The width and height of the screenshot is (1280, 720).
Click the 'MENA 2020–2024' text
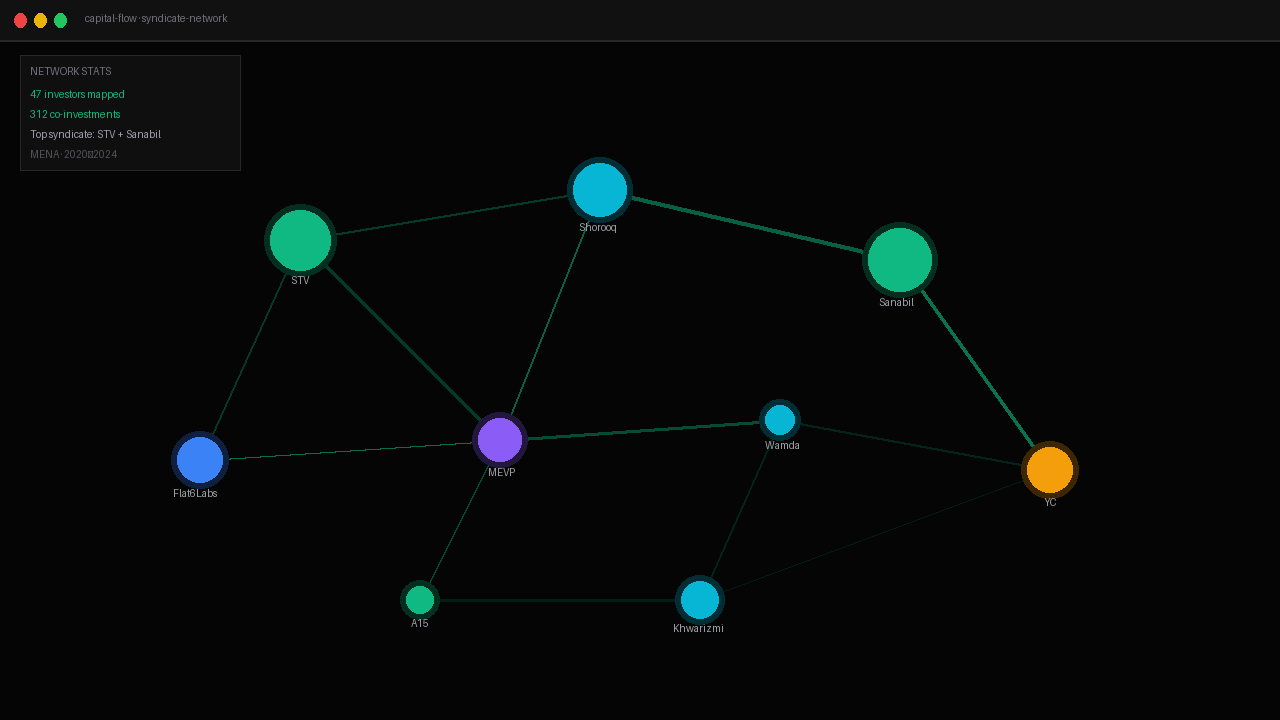74,154
